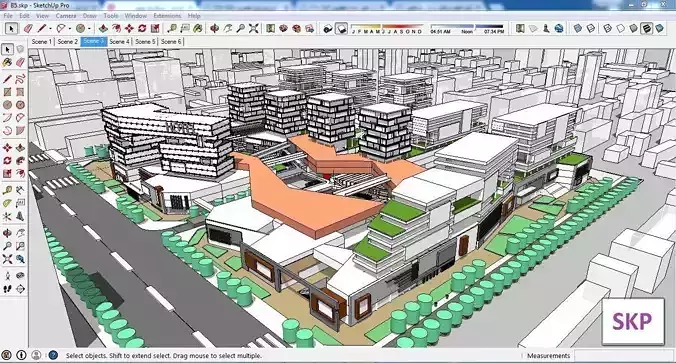
Task: Select the Scene 2 tab
Action: 68,41
